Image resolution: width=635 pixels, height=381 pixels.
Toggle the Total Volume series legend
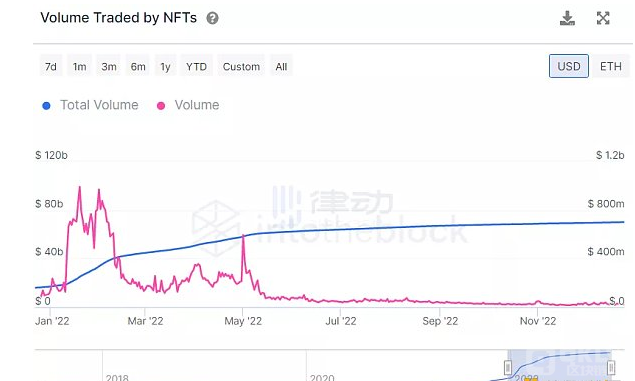coord(90,105)
